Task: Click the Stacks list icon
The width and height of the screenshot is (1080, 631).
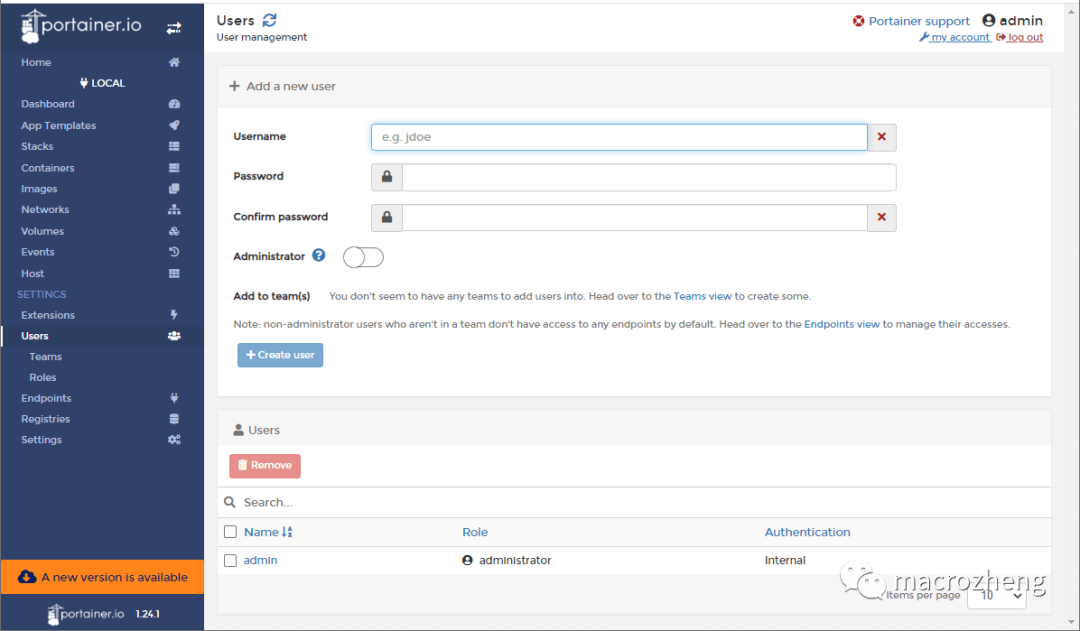Action: point(174,146)
